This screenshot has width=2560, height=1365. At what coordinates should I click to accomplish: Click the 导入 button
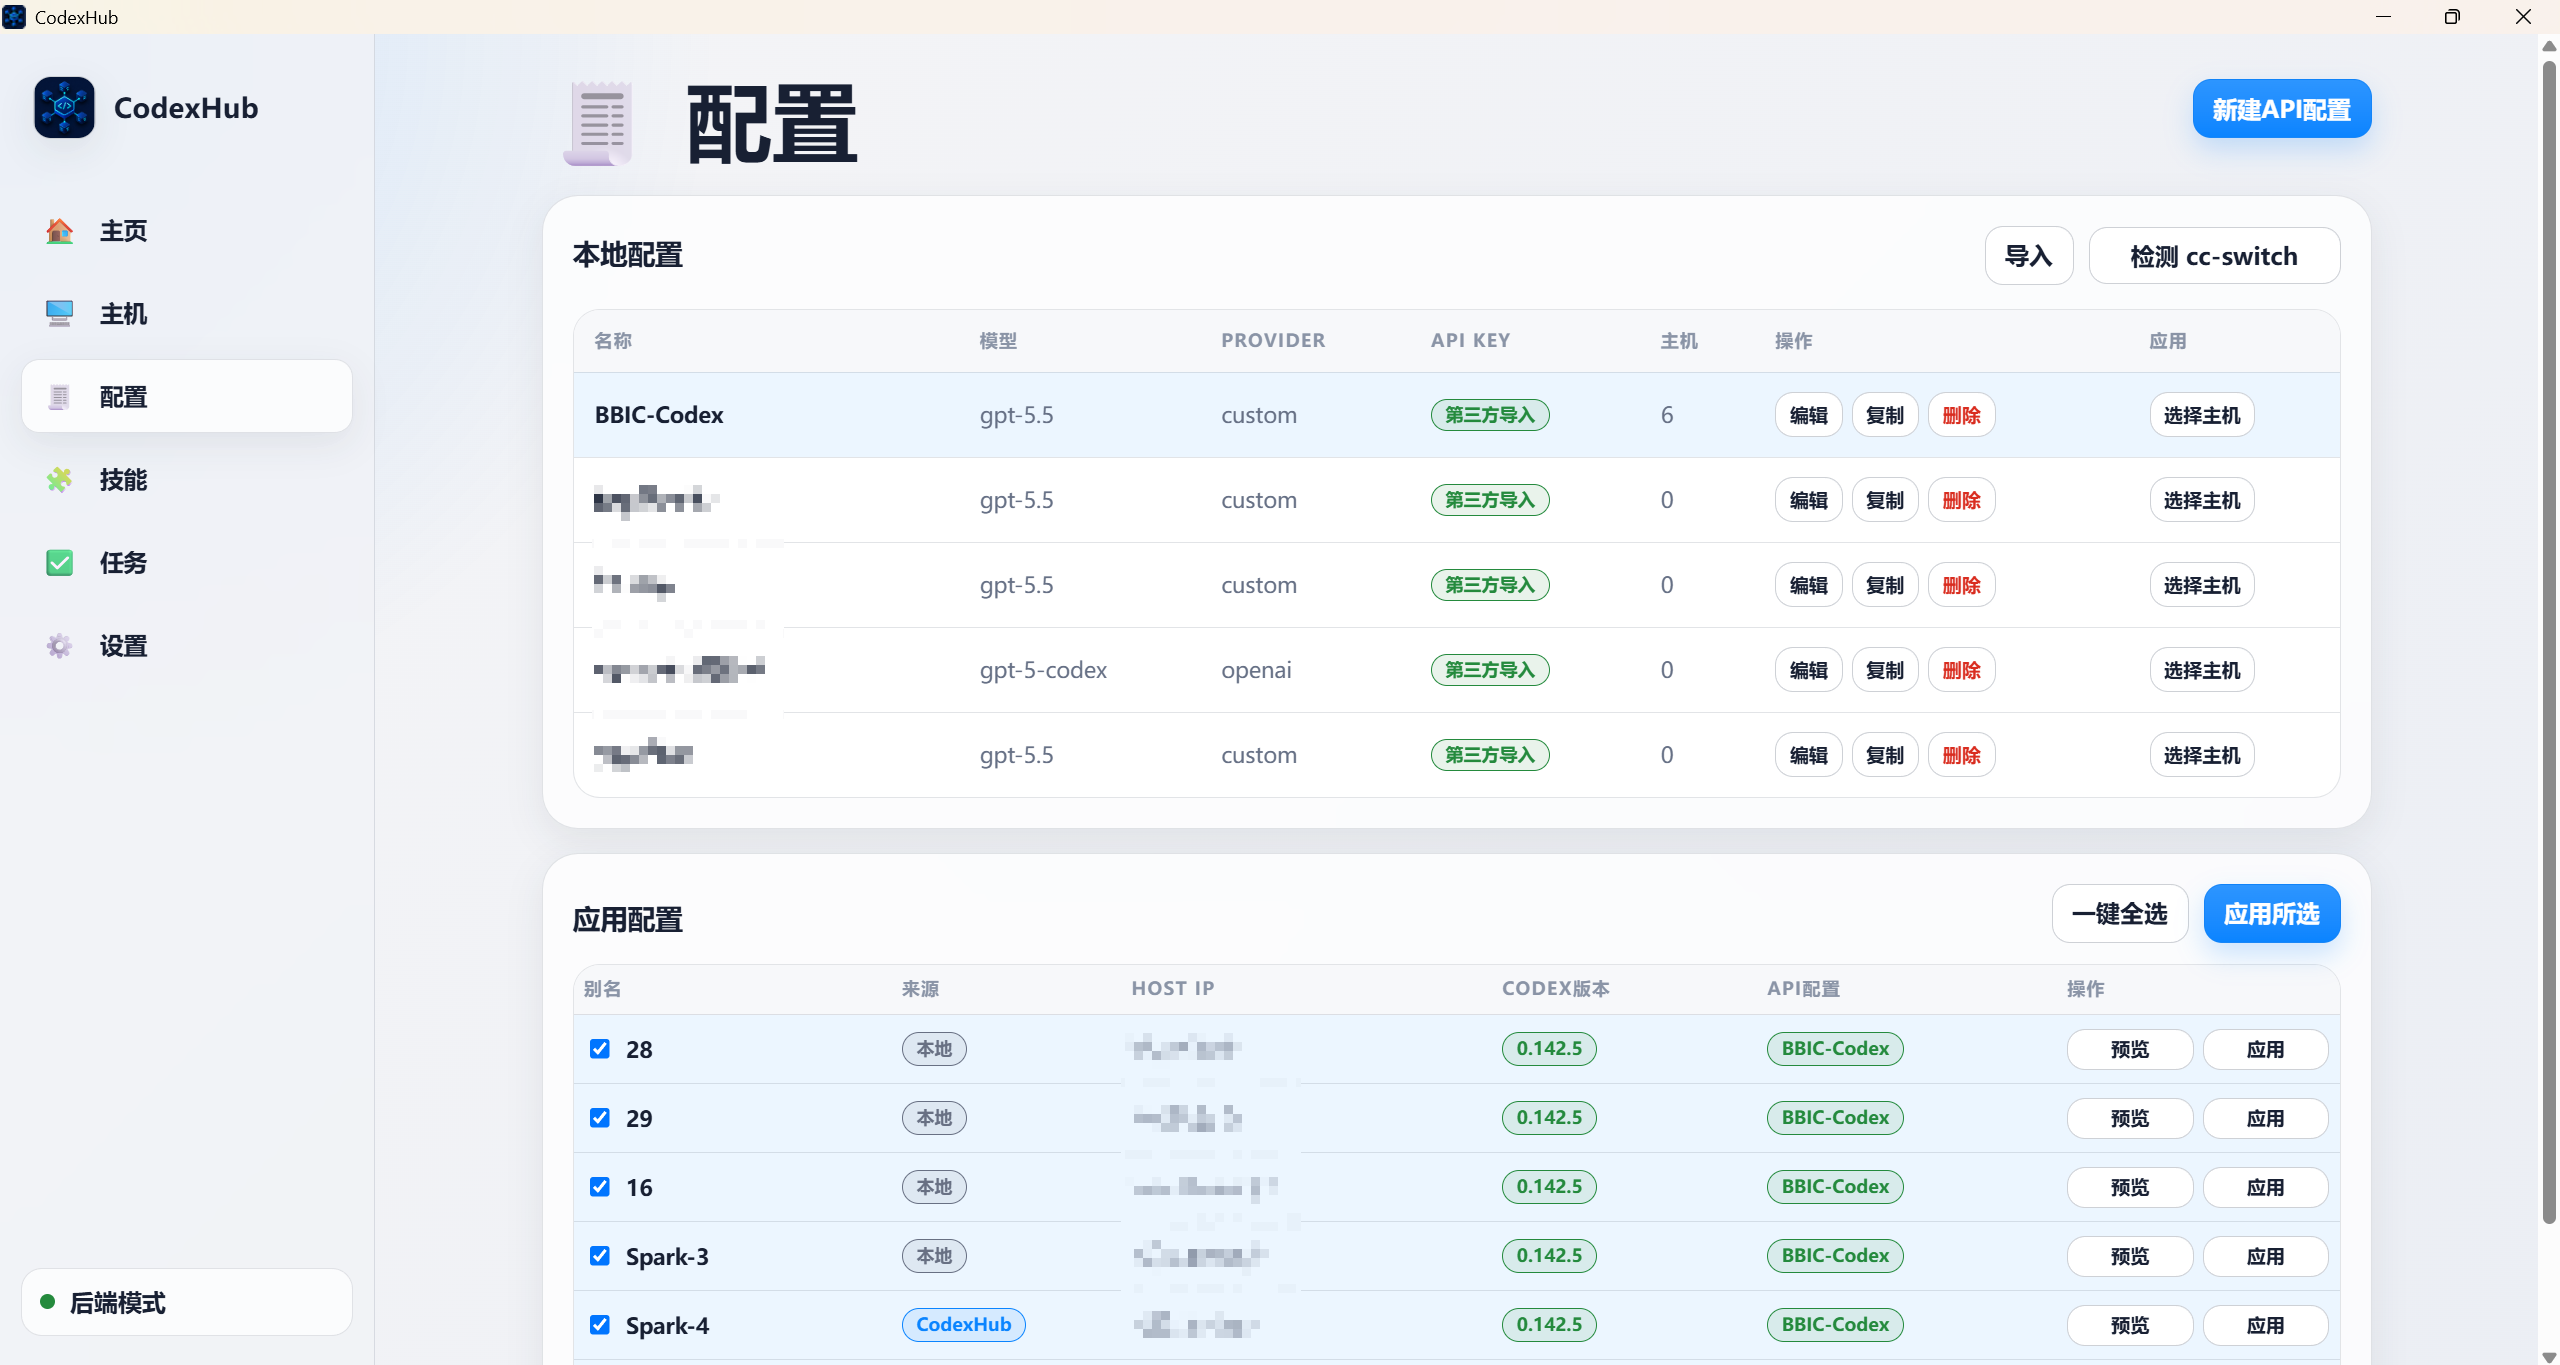coord(2029,256)
